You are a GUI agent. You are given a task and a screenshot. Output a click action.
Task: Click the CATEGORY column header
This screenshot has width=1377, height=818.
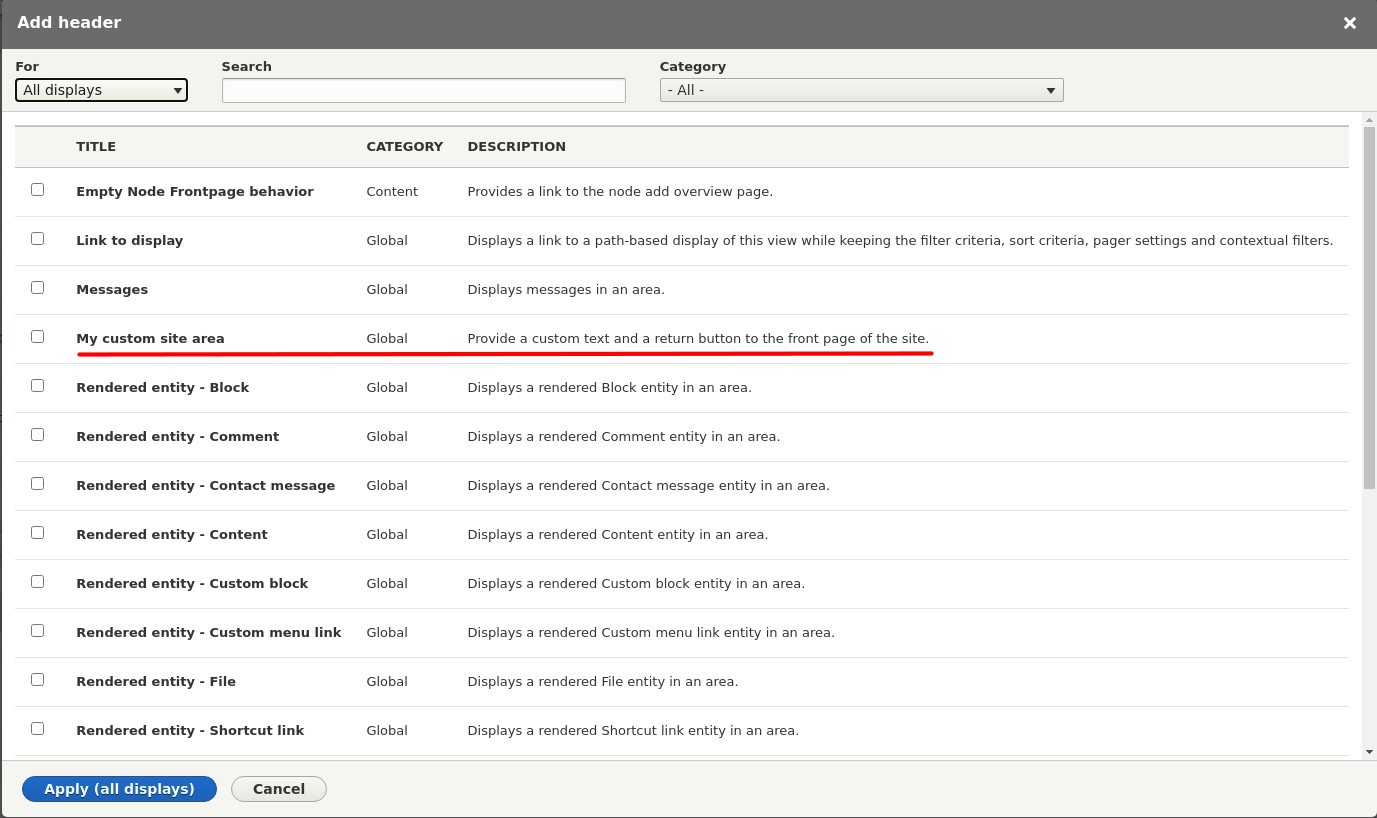405,147
